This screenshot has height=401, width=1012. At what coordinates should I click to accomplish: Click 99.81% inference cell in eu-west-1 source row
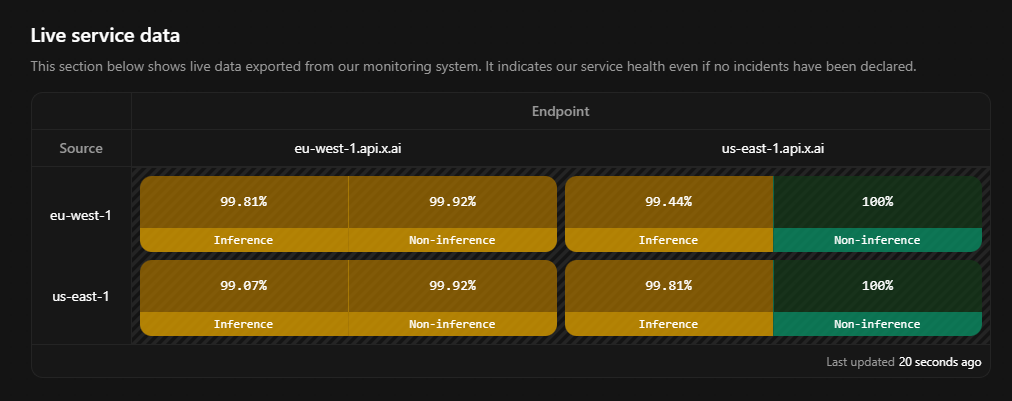[244, 201]
